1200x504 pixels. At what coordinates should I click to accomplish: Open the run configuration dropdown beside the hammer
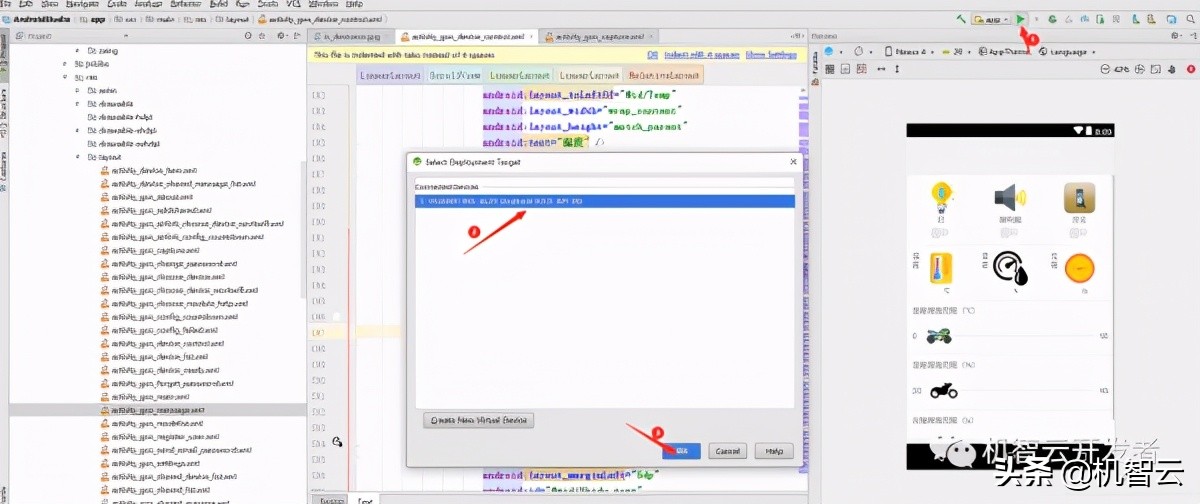point(990,19)
